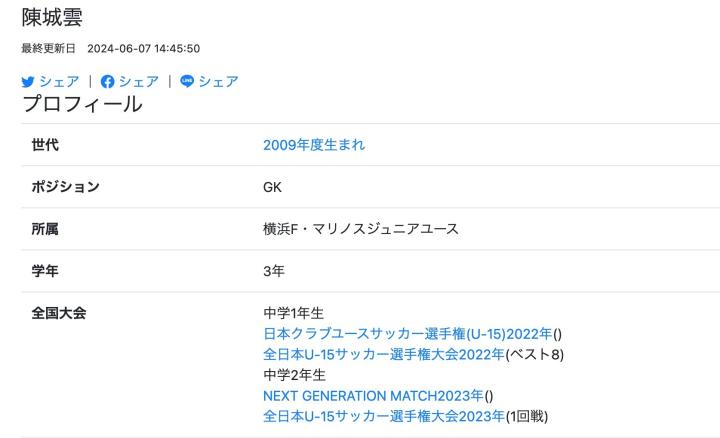Click the 学年 row label
Viewport: 720px width, 438px height.
[x=45, y=271]
